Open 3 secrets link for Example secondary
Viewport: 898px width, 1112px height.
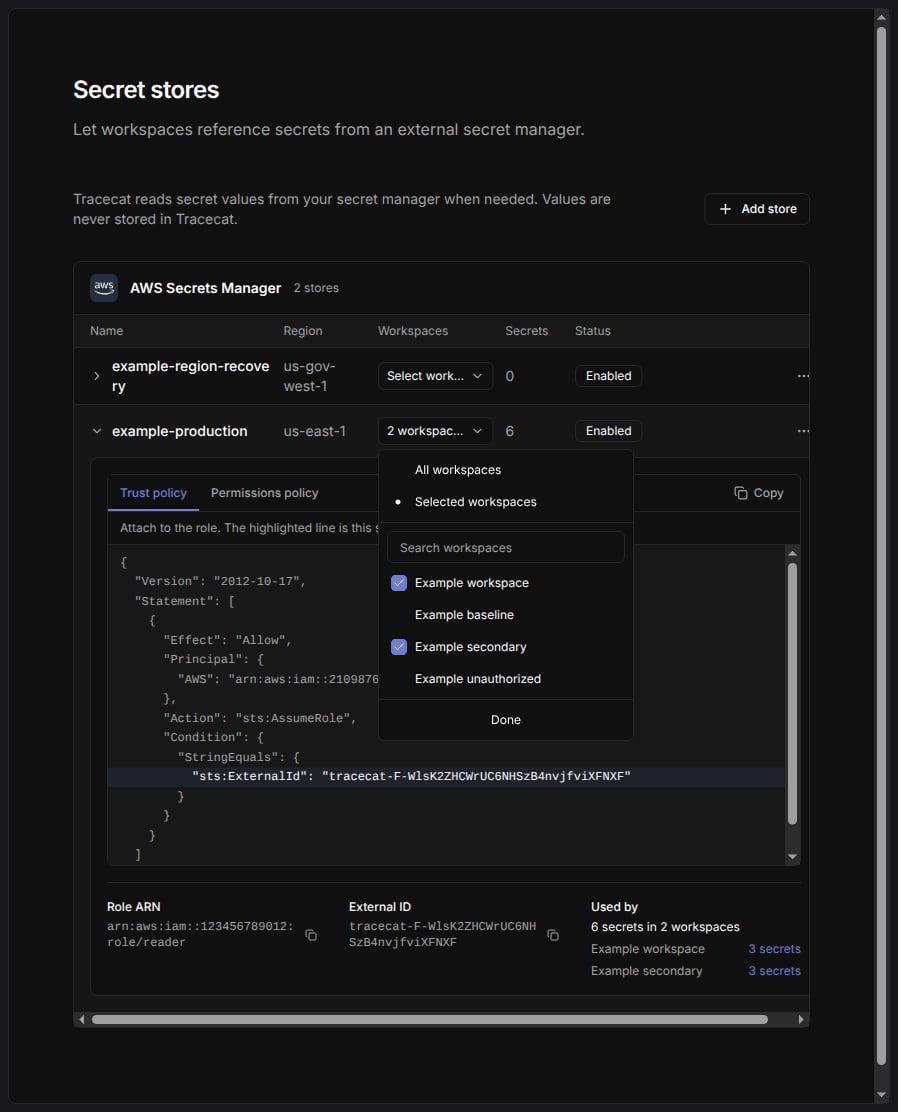click(774, 971)
